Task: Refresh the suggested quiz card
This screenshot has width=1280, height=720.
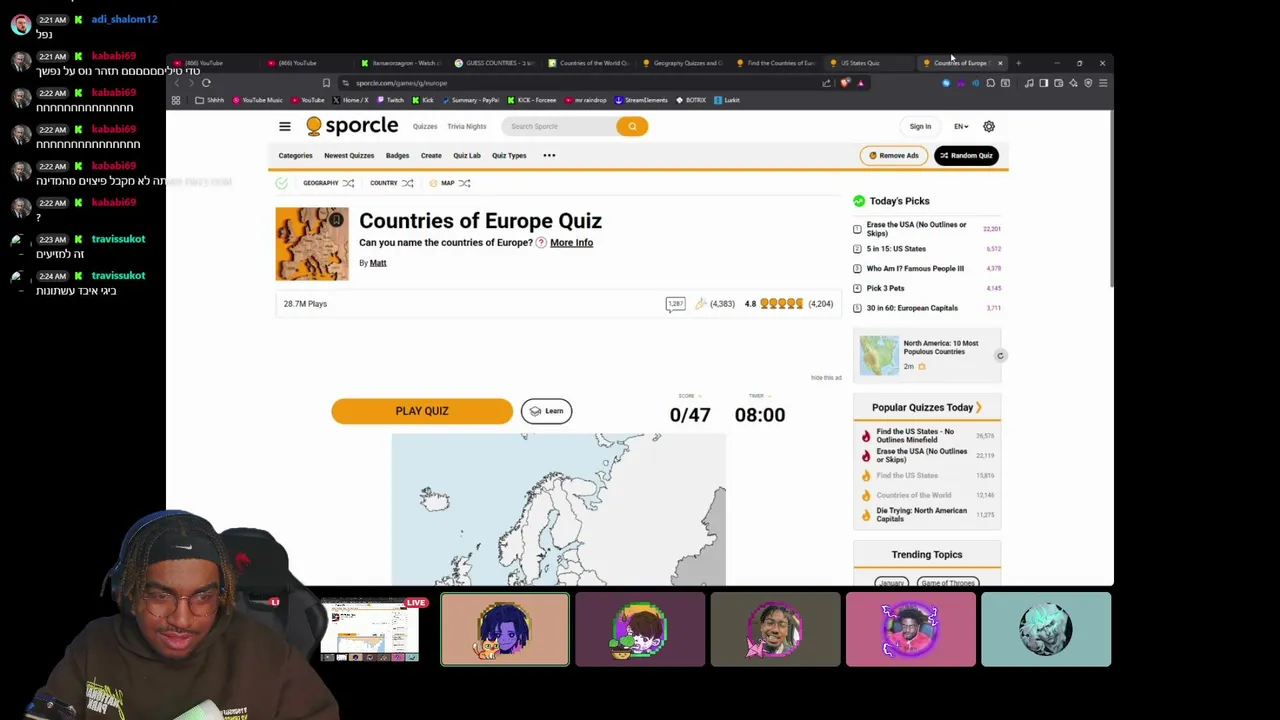Action: click(x=1000, y=356)
